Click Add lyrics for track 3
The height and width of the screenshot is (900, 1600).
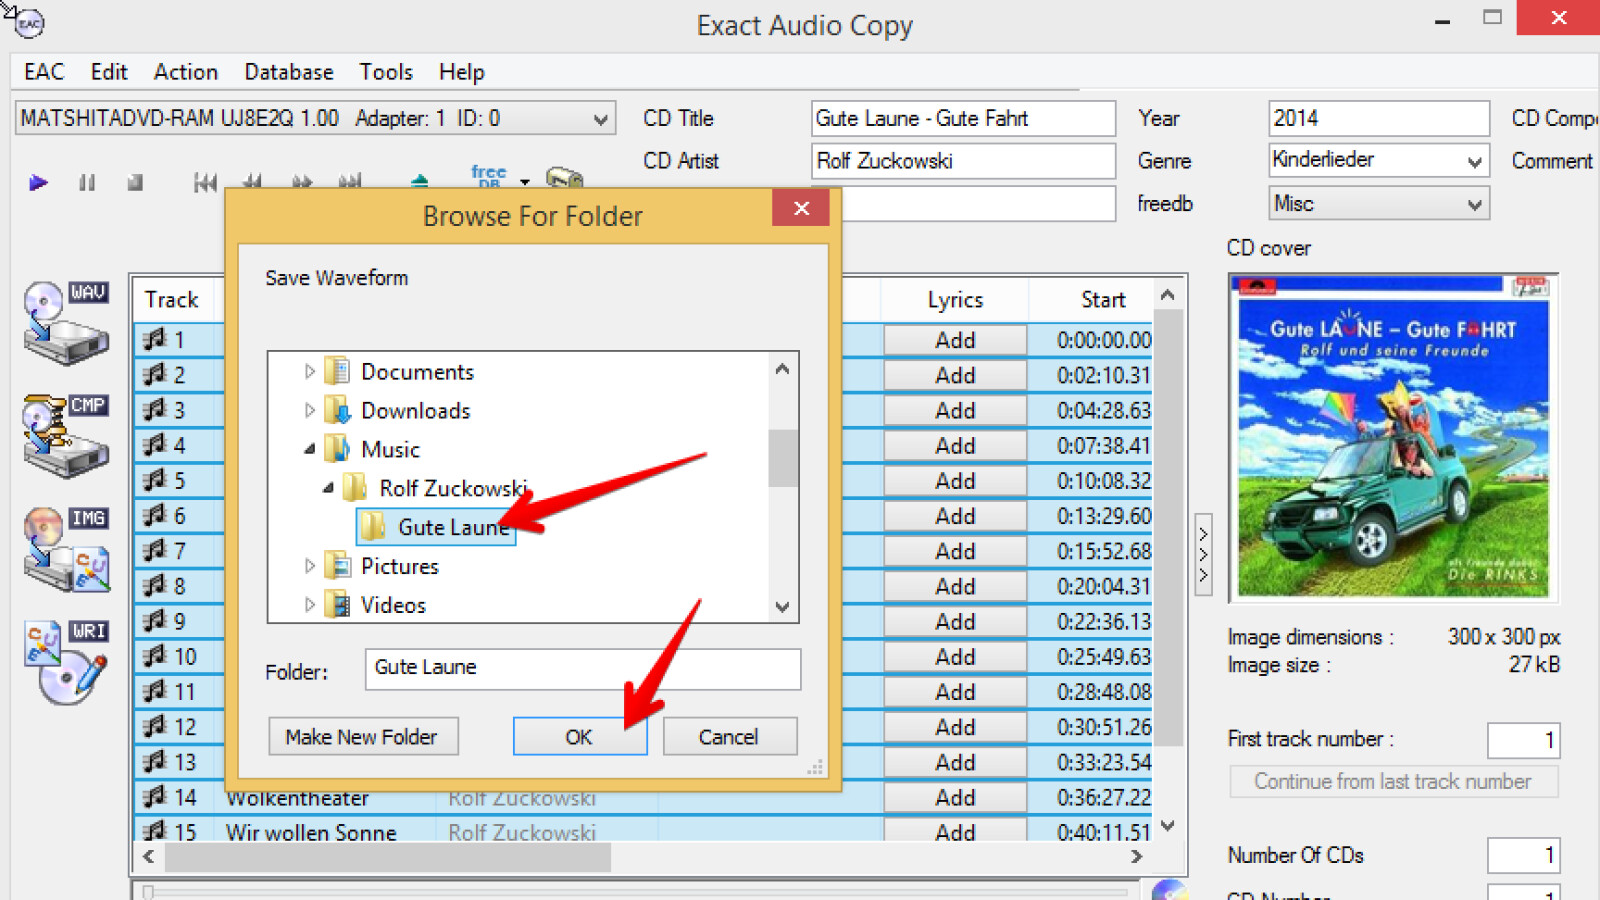pyautogui.click(x=955, y=410)
